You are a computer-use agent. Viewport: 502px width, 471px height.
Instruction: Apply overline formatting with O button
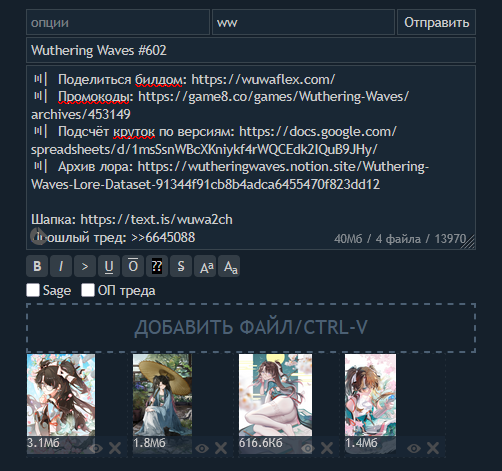[x=133, y=266]
